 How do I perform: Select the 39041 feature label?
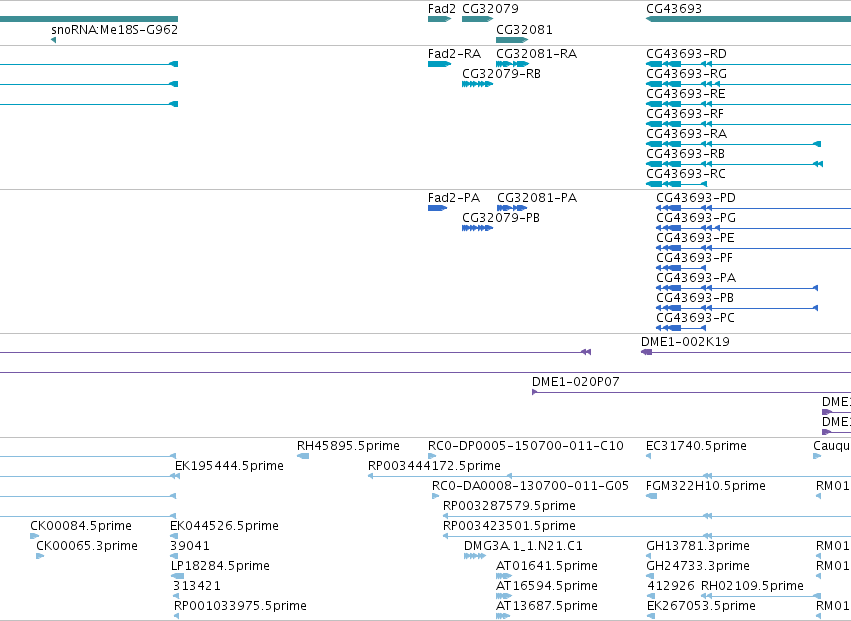(x=189, y=546)
